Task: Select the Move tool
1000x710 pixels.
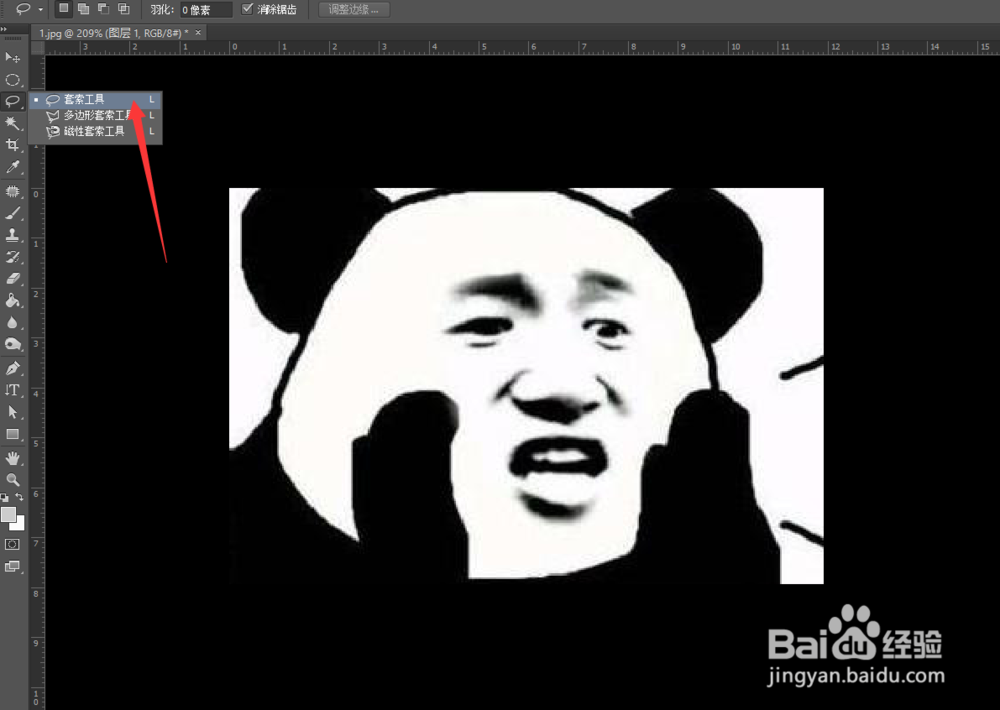Action: (12, 57)
